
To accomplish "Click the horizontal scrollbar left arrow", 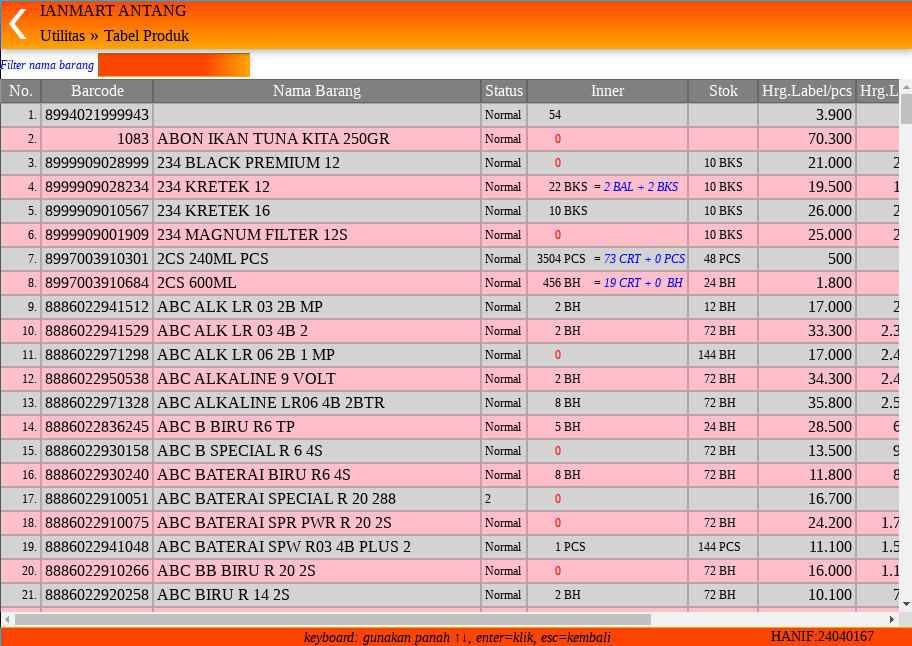I will coord(7,619).
